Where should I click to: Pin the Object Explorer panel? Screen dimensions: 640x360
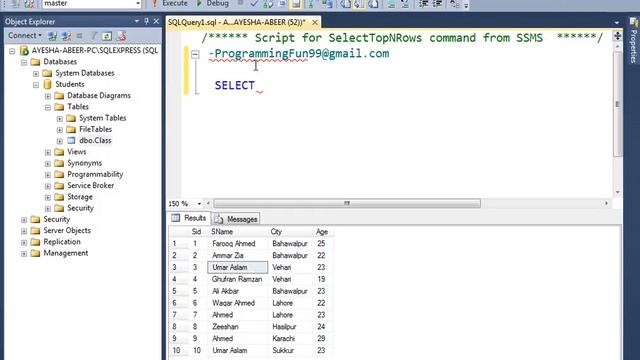coord(147,21)
